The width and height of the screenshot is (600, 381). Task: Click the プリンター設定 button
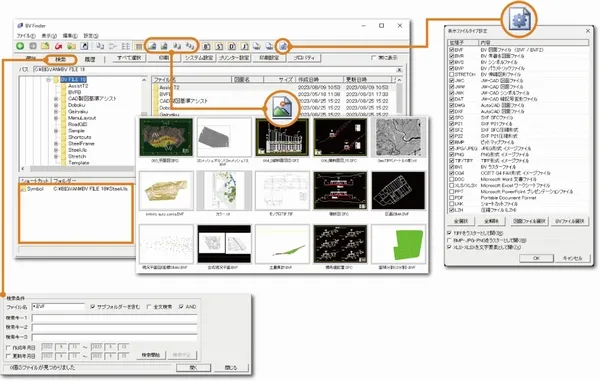pos(234,58)
